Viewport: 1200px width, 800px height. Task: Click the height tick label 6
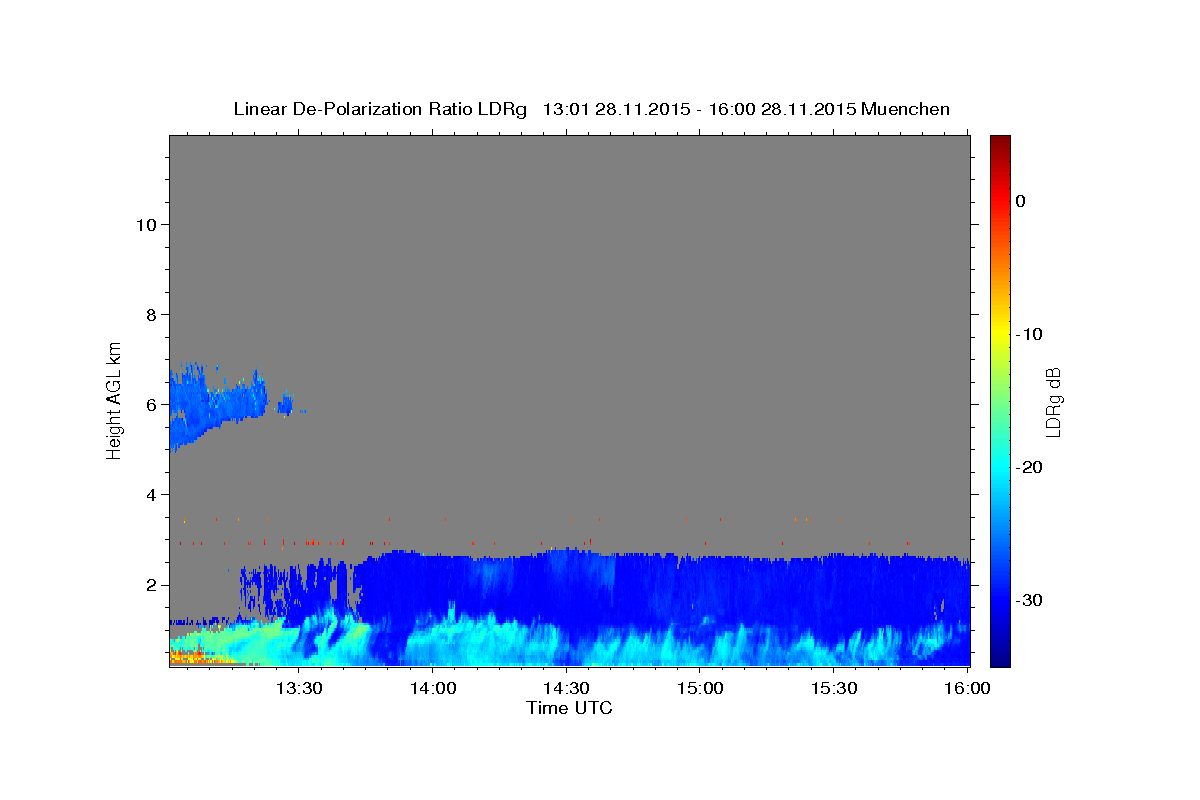tap(151, 404)
